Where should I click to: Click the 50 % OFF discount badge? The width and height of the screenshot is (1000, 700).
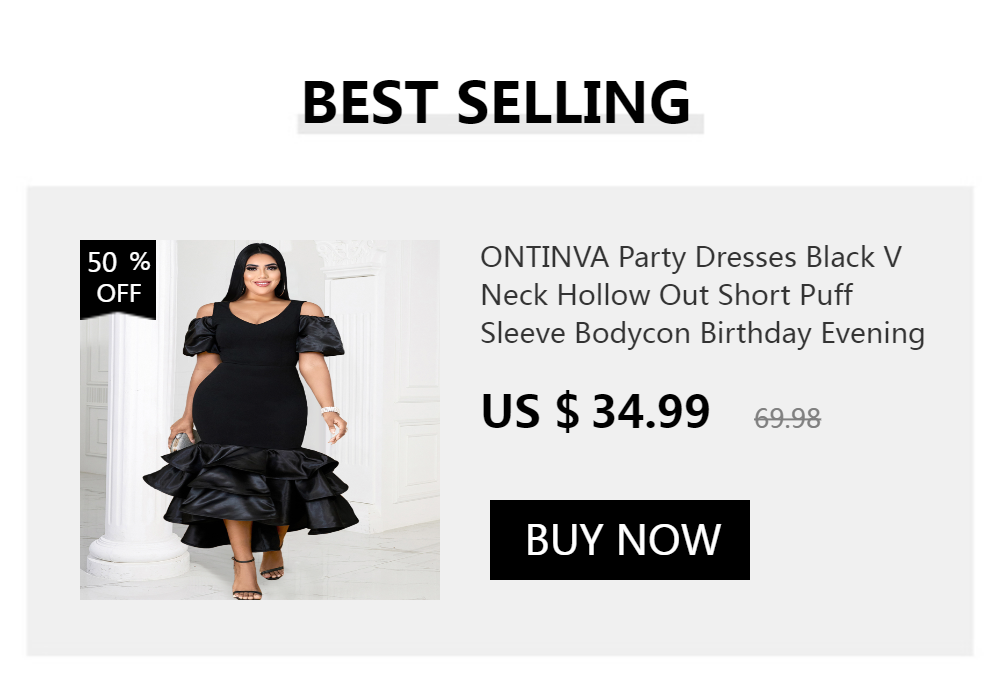(x=118, y=278)
